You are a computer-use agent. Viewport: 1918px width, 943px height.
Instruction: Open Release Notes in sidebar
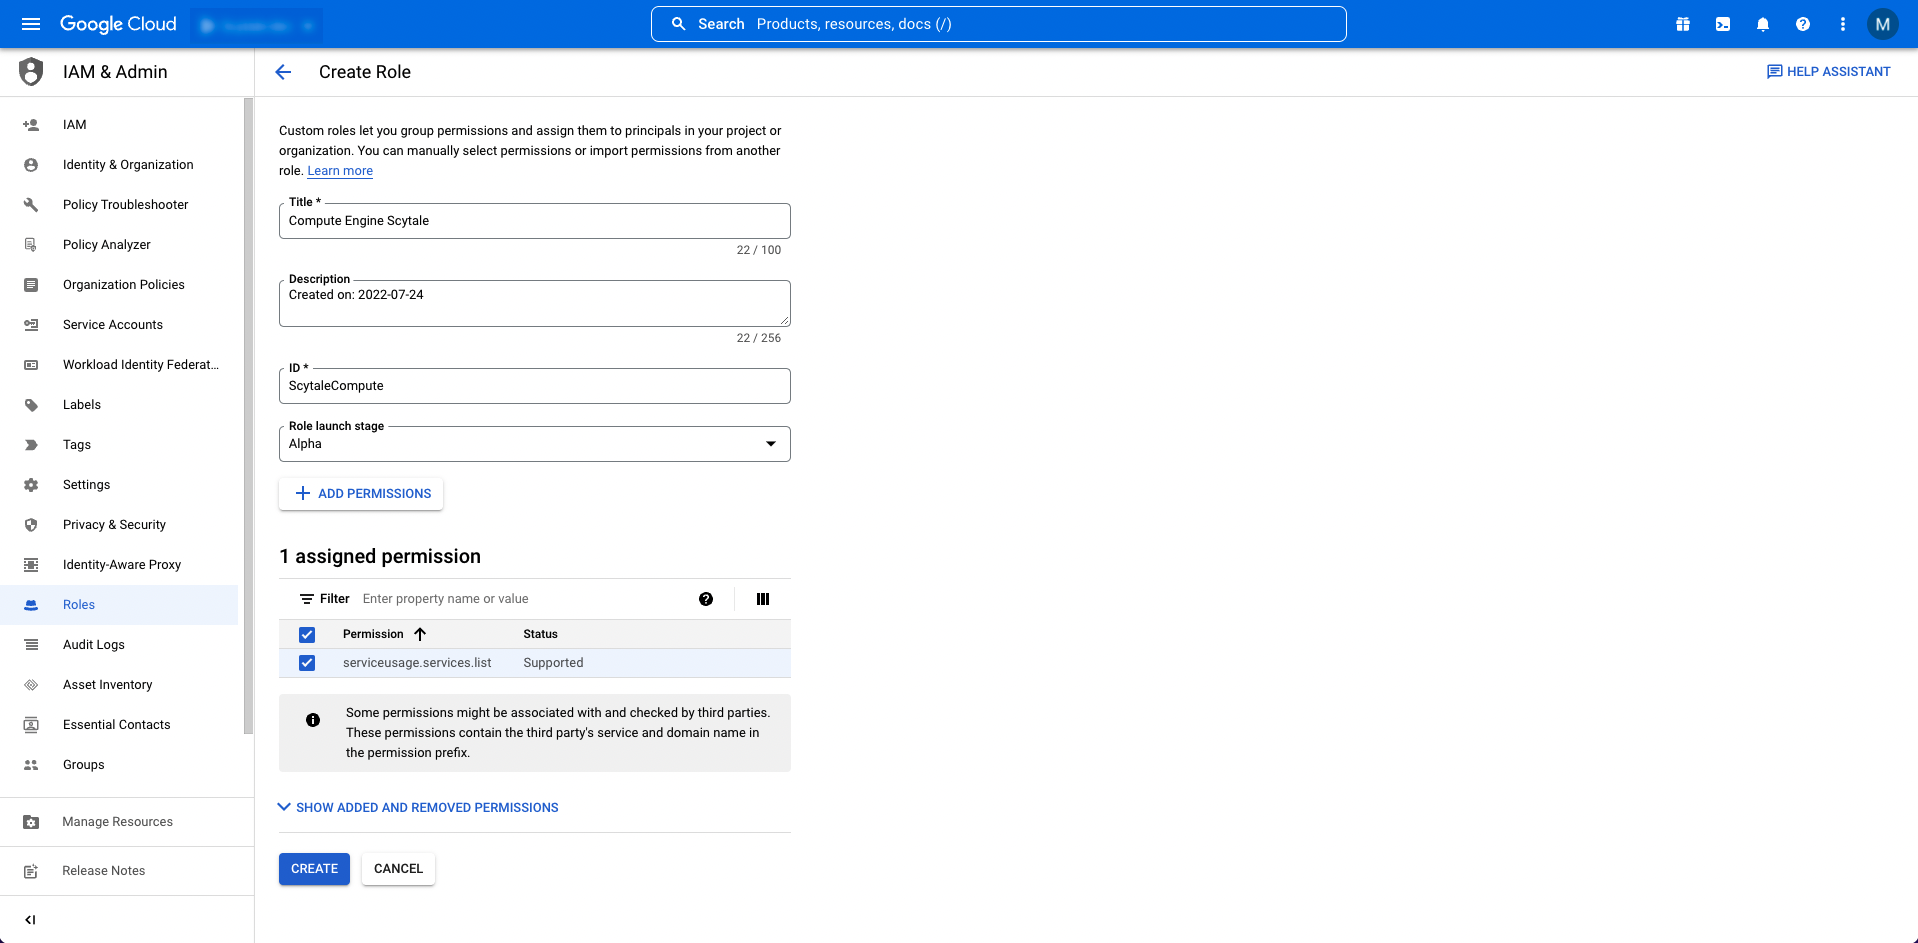click(104, 871)
